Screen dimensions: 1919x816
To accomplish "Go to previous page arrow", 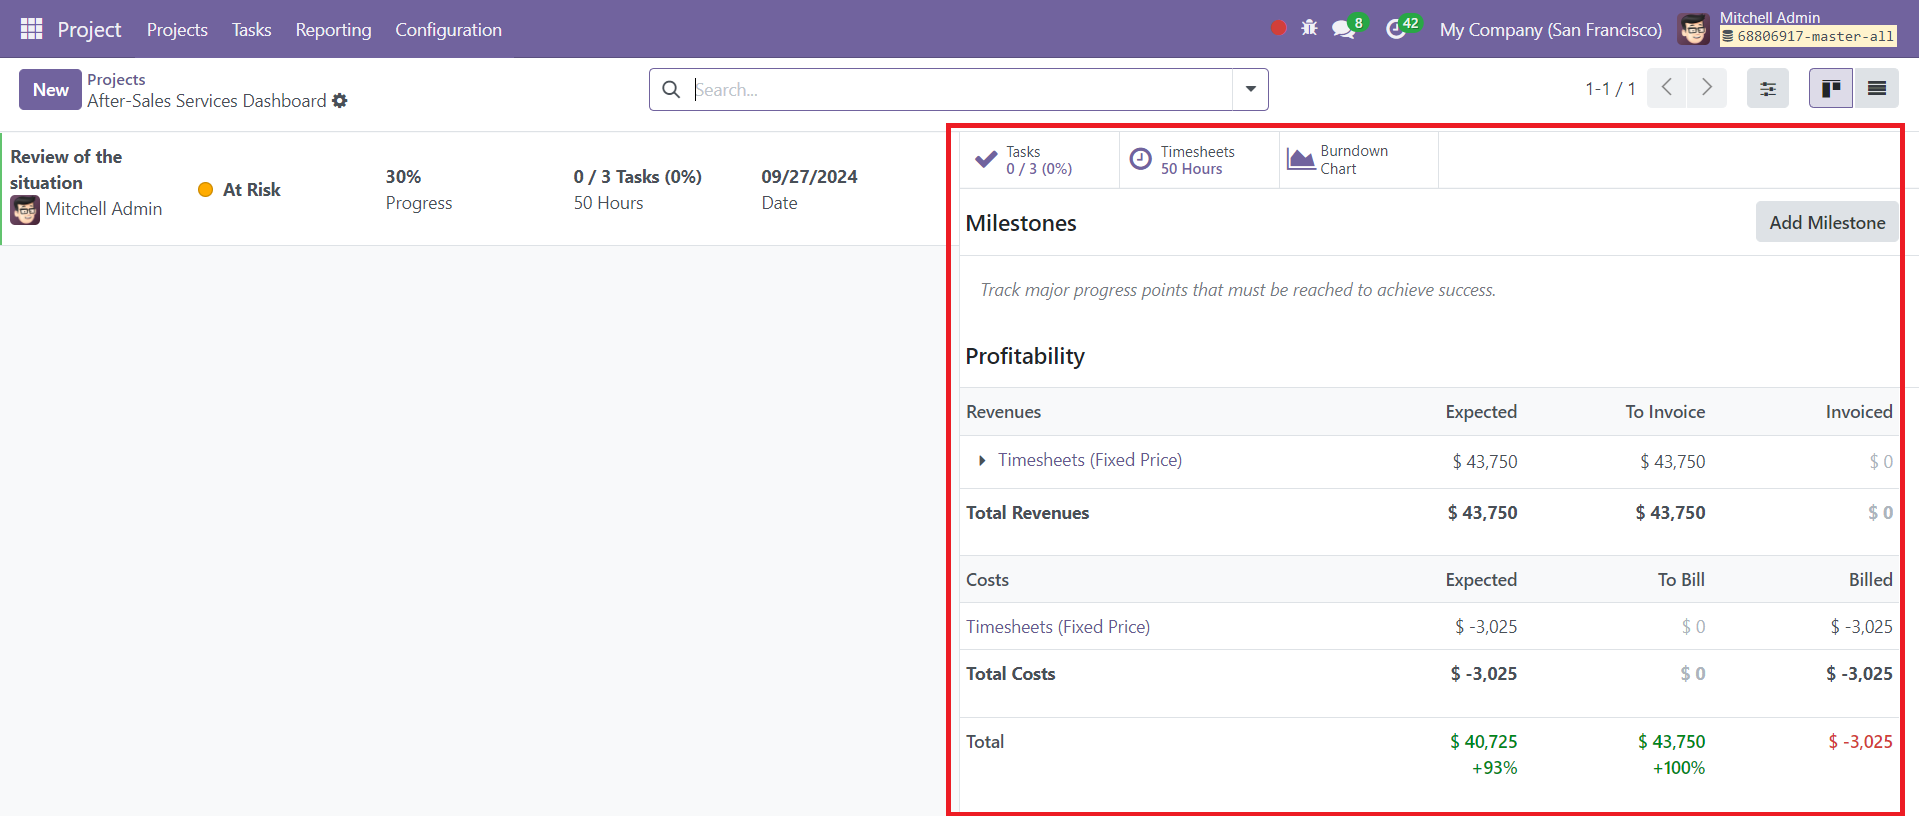I will point(1666,88).
